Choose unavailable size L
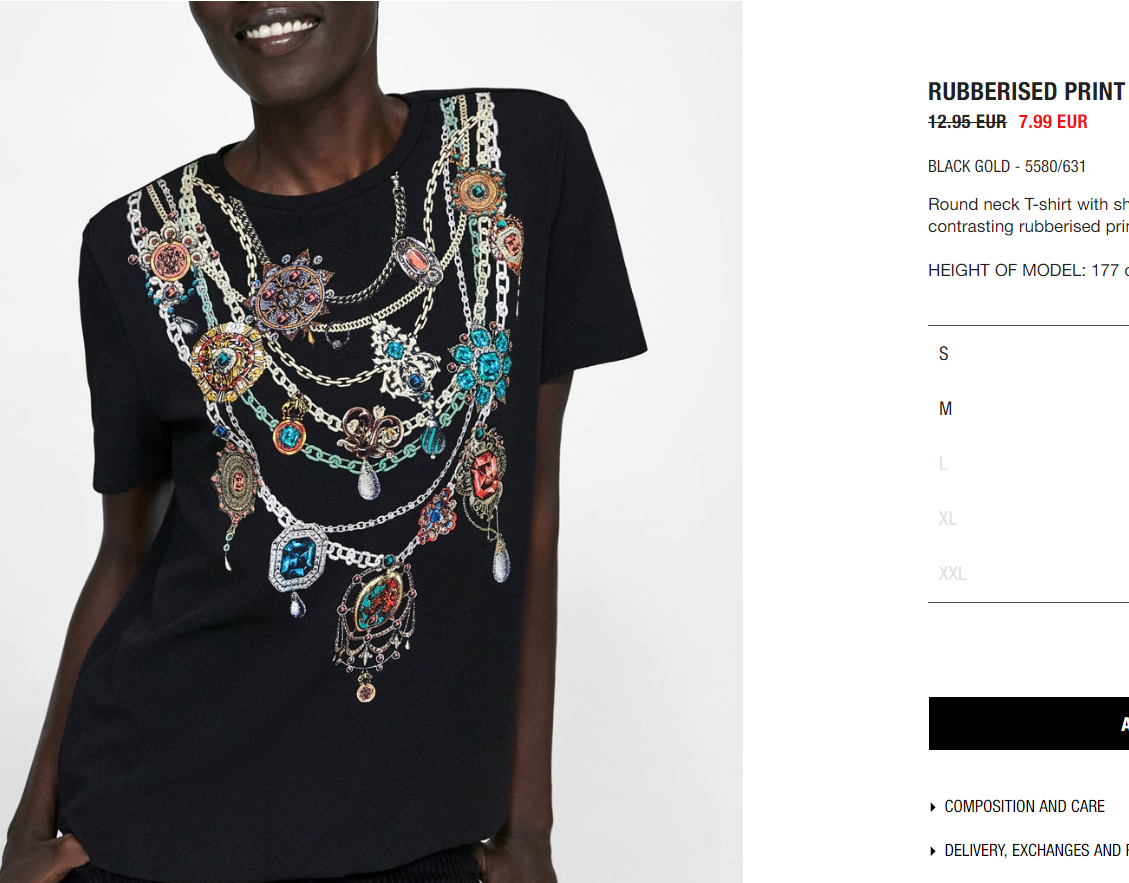This screenshot has width=1129, height=883. point(1028,464)
